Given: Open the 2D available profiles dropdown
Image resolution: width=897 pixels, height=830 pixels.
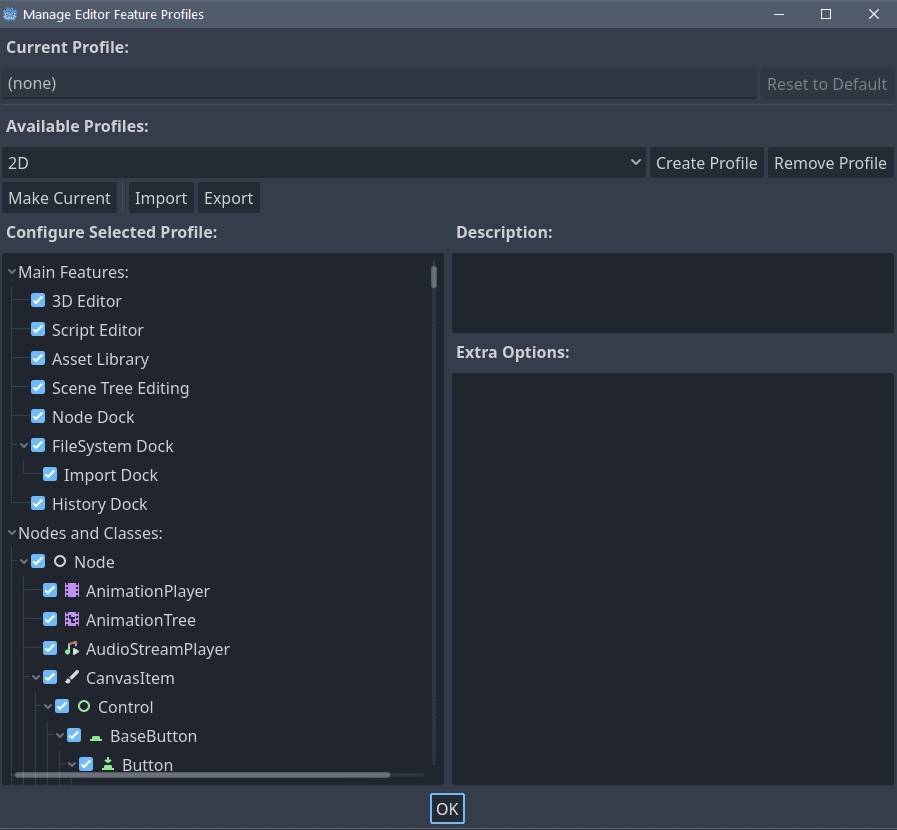Looking at the screenshot, I should pyautogui.click(x=323, y=163).
